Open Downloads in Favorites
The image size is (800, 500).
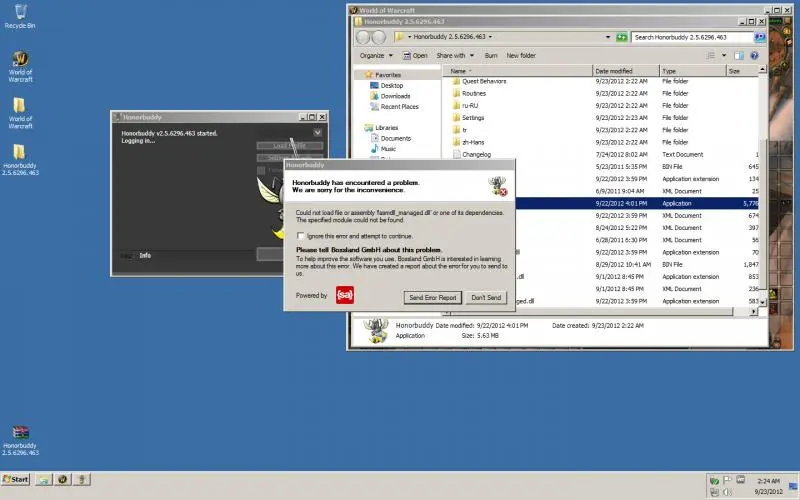coord(395,96)
